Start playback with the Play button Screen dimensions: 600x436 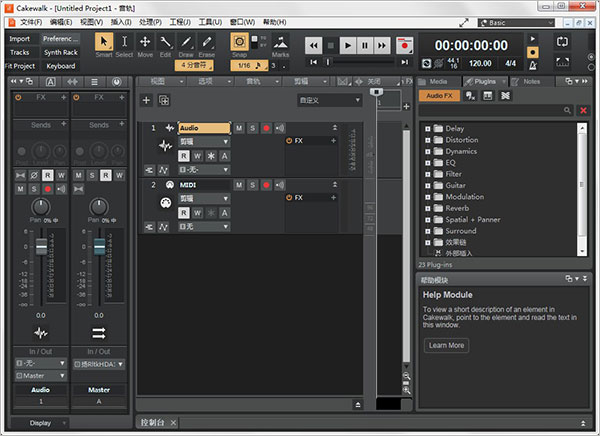[348, 46]
